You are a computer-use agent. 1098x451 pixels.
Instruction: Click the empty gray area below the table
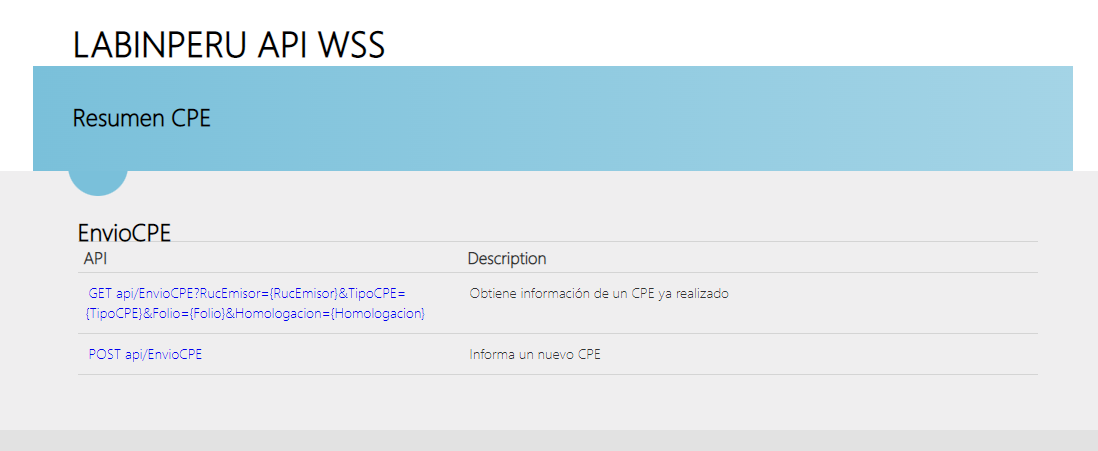pyautogui.click(x=549, y=402)
